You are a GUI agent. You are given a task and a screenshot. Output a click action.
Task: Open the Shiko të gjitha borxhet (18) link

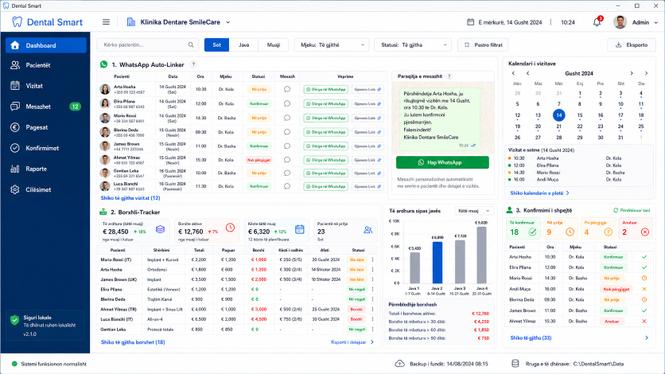pyautogui.click(x=133, y=342)
